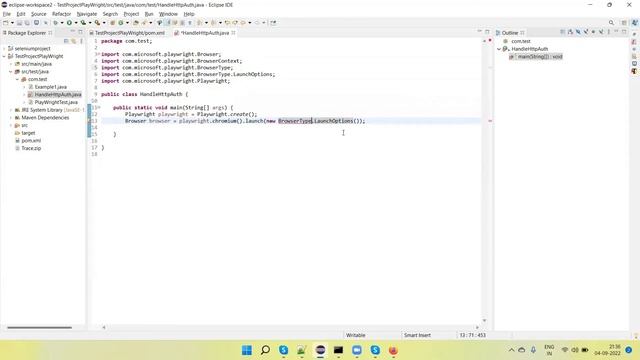The height and width of the screenshot is (360, 640).
Task: Toggle Hide Fields in Outline toolbar
Action: (x=578, y=32)
